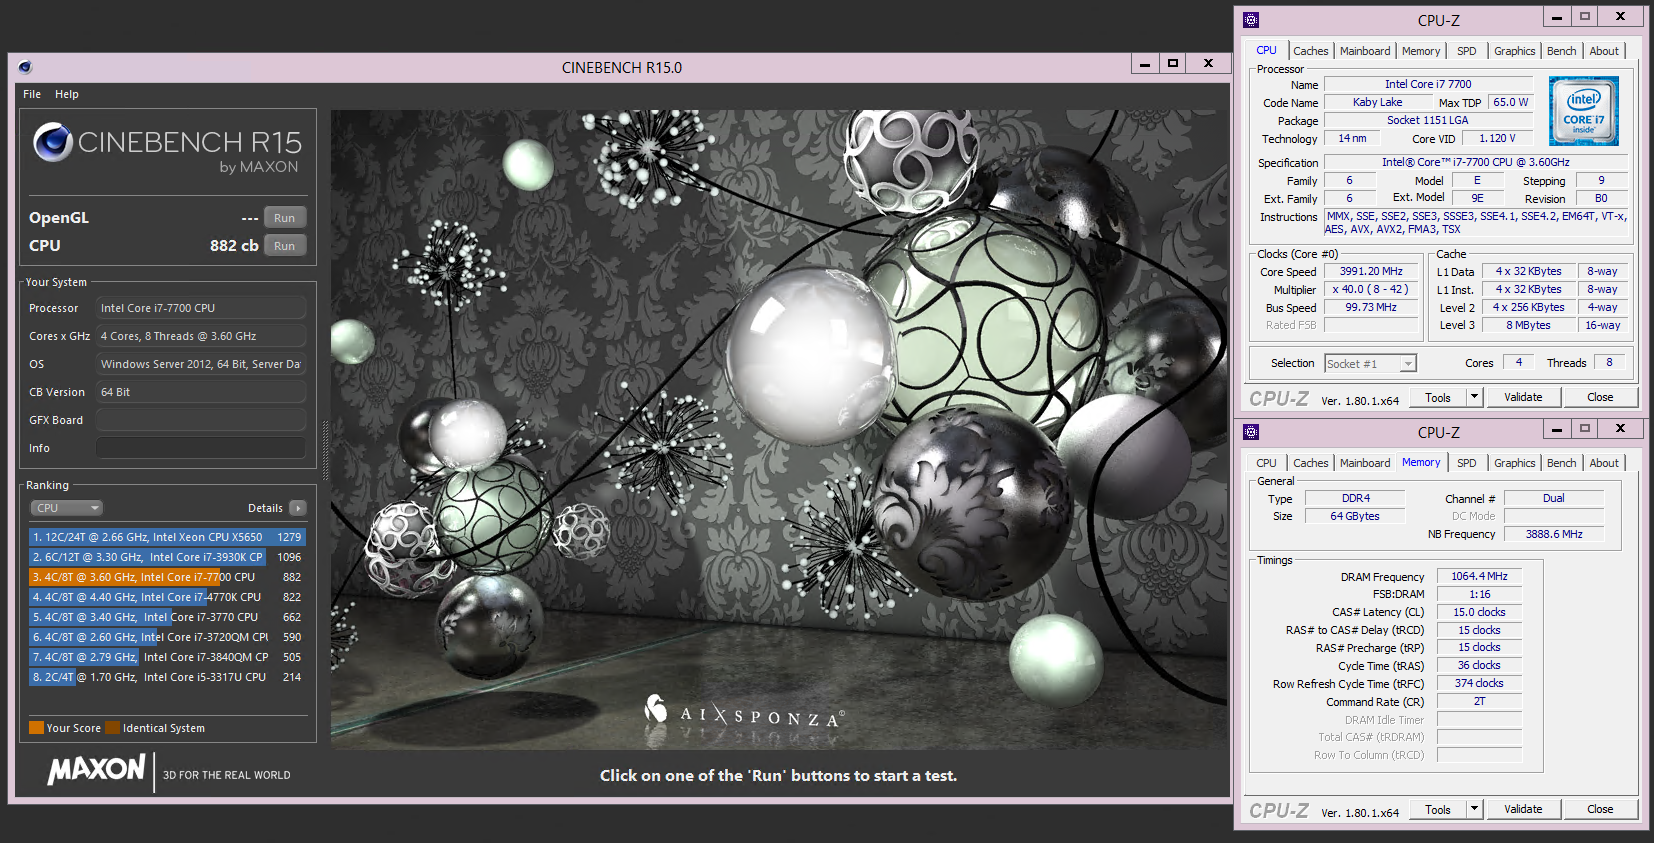This screenshot has width=1654, height=843.
Task: Expand the Tools dropdown arrow in Memory CPU-Z
Action: coord(1474,809)
